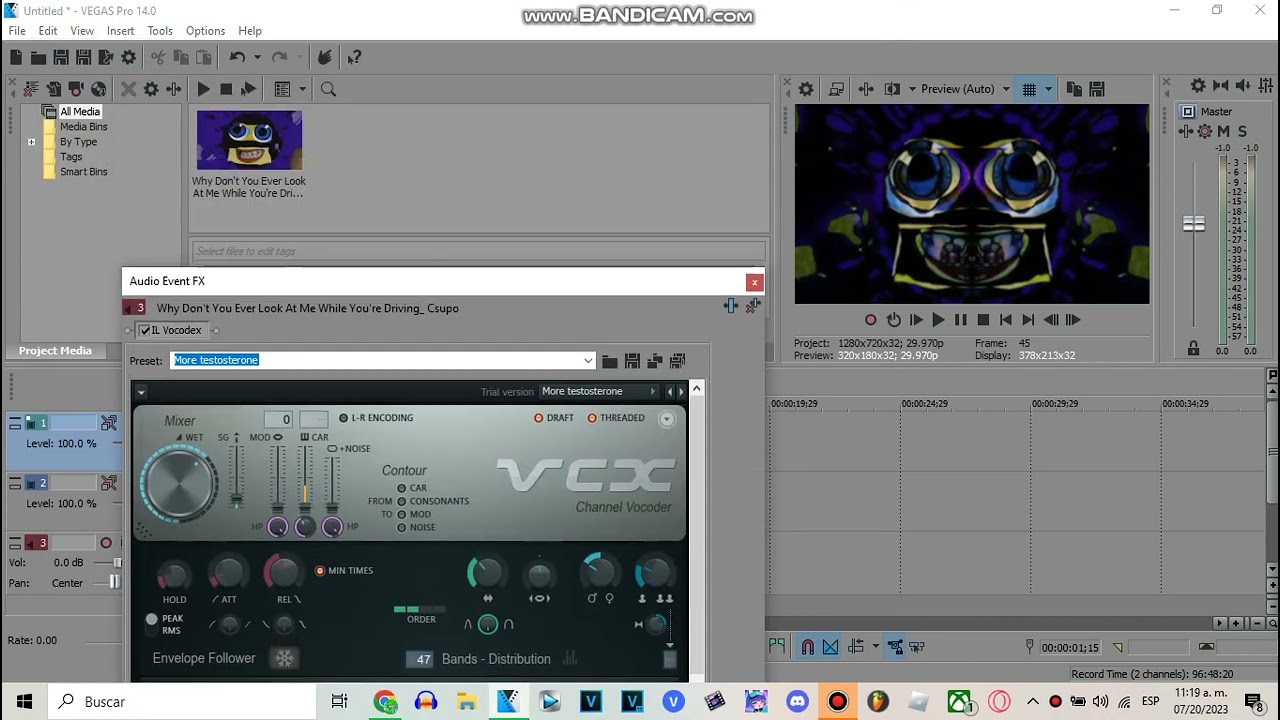The height and width of the screenshot is (720, 1280).
Task: Expand the Overlays dropdown arrow in preview
Action: coord(1048,89)
